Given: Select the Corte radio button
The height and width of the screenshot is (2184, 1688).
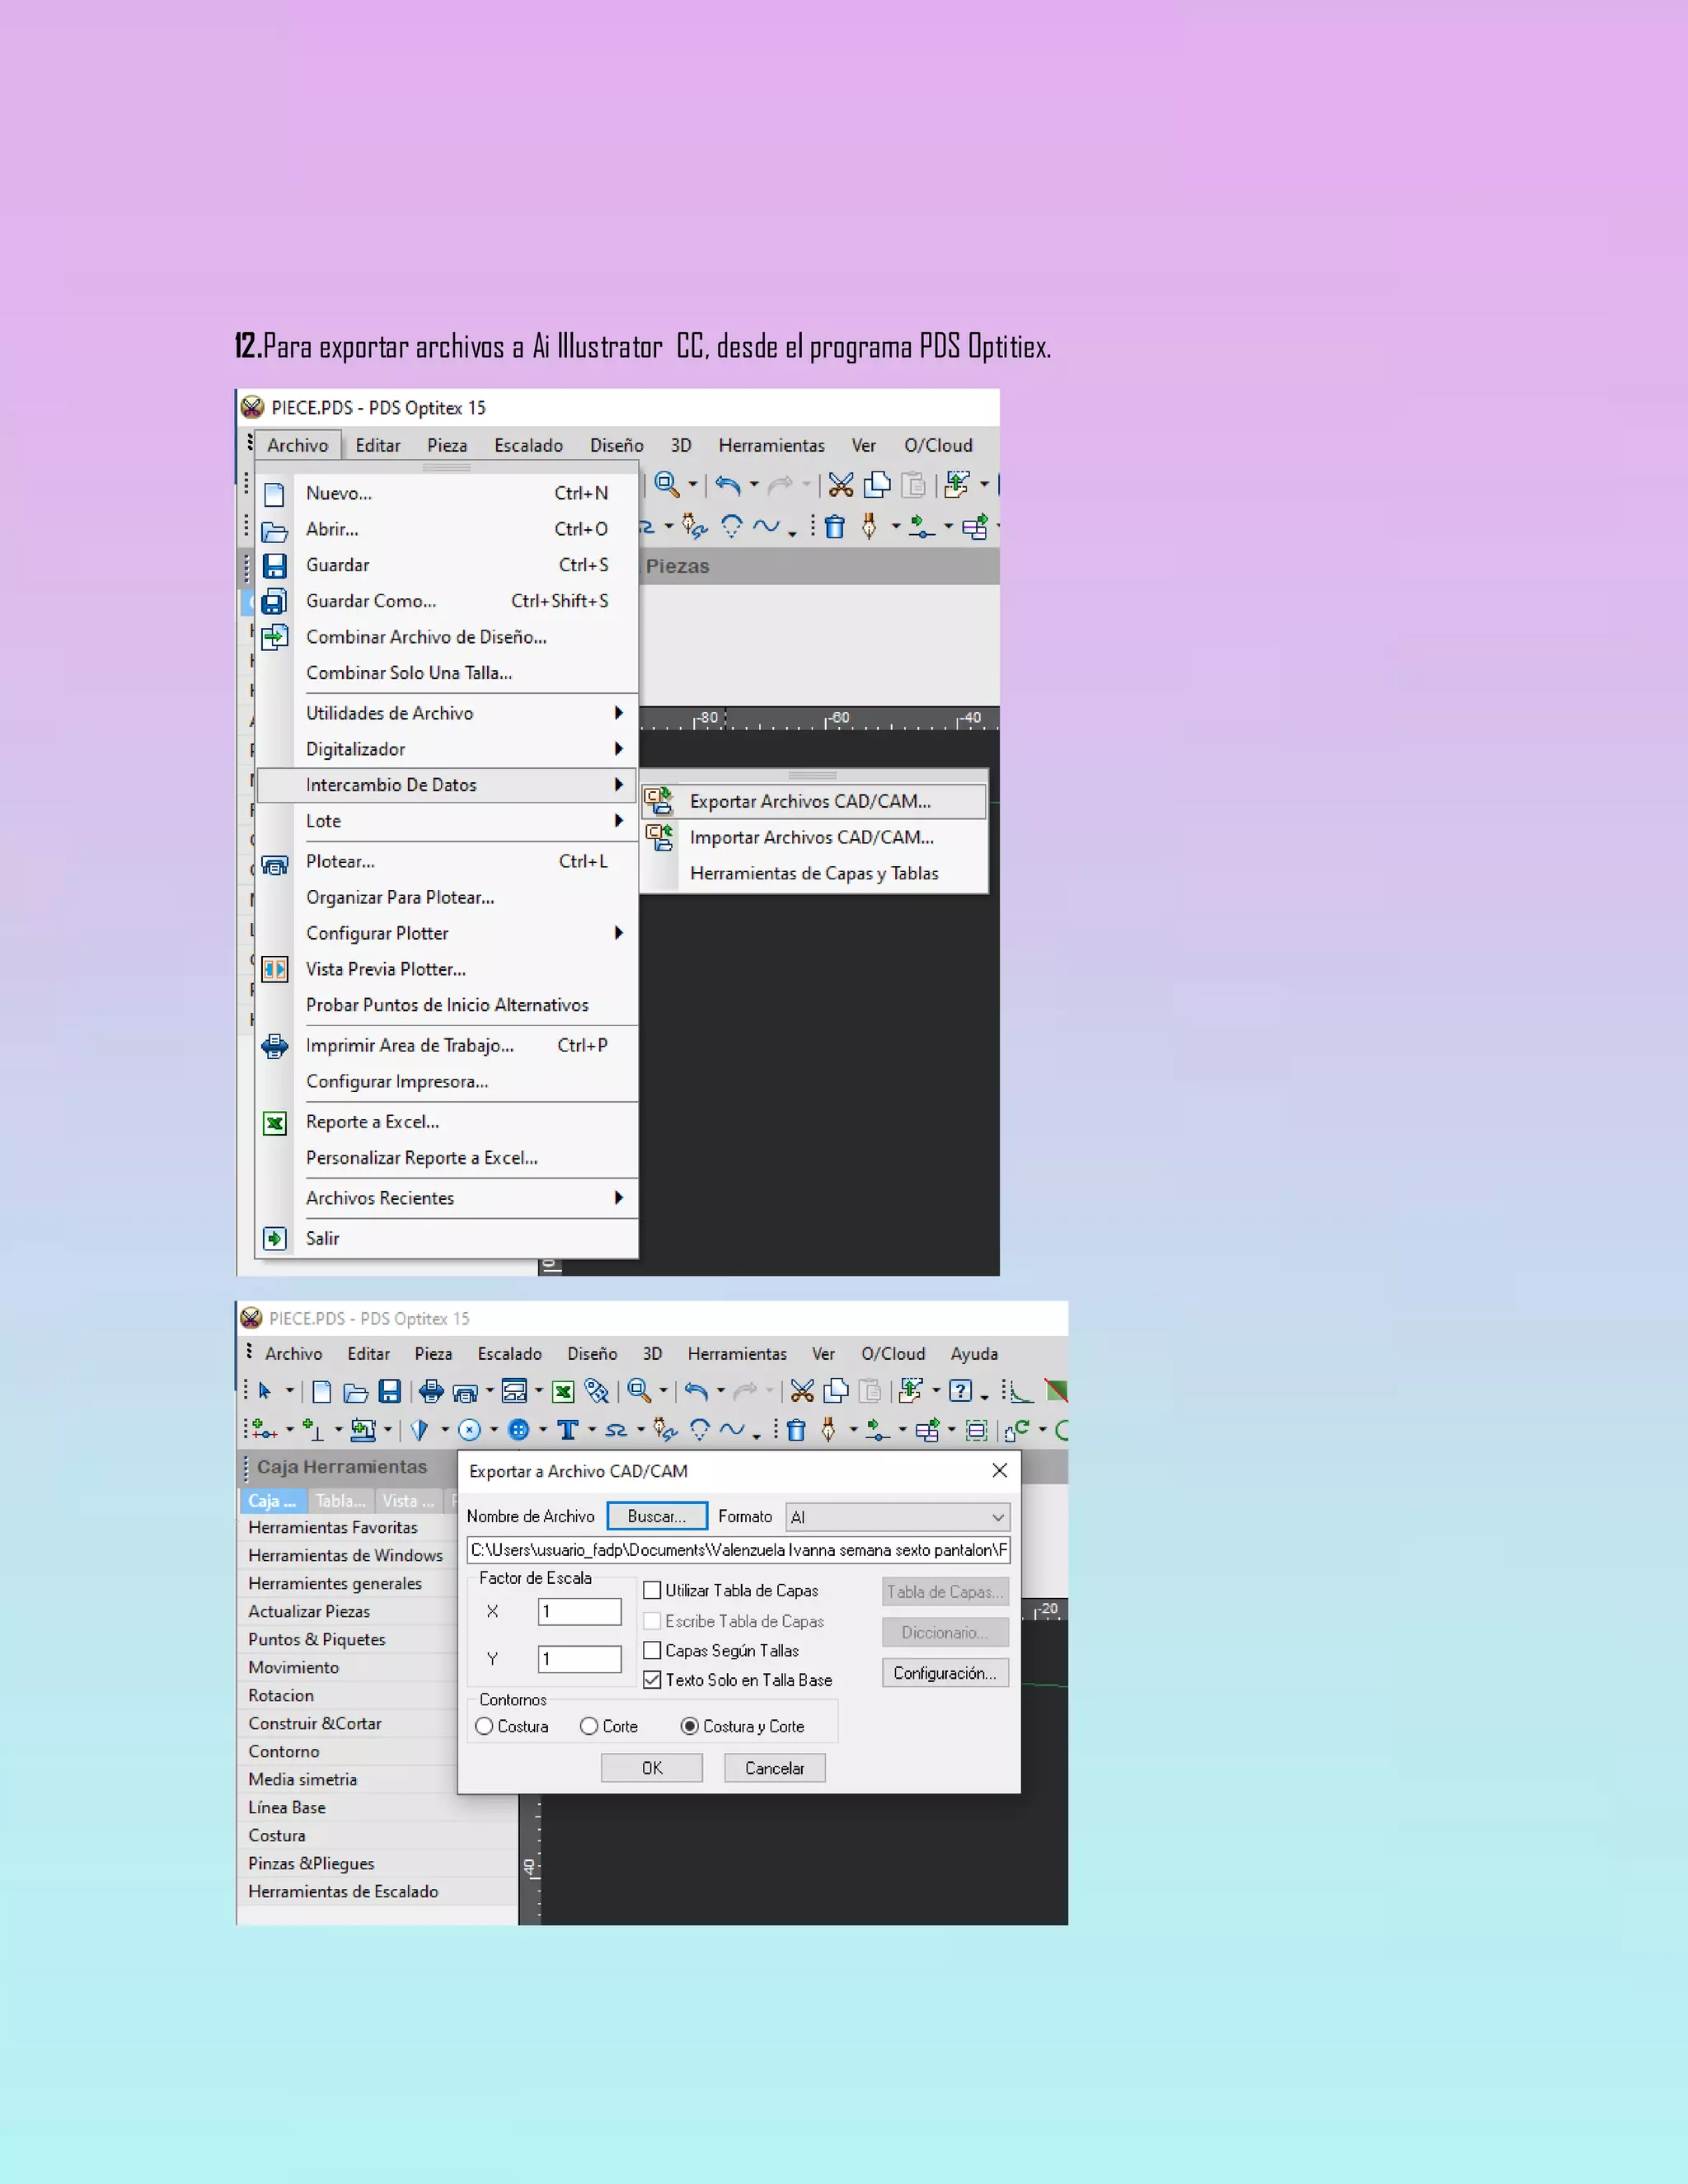Looking at the screenshot, I should coord(589,1726).
